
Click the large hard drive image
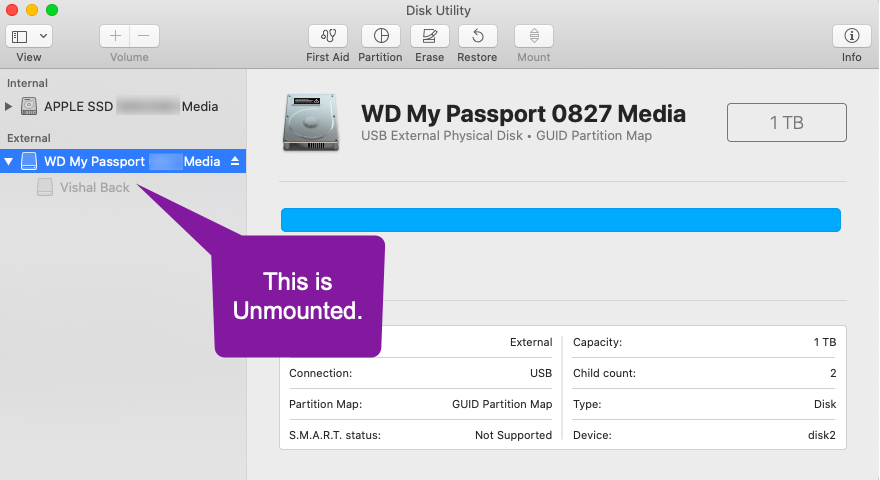(x=311, y=122)
